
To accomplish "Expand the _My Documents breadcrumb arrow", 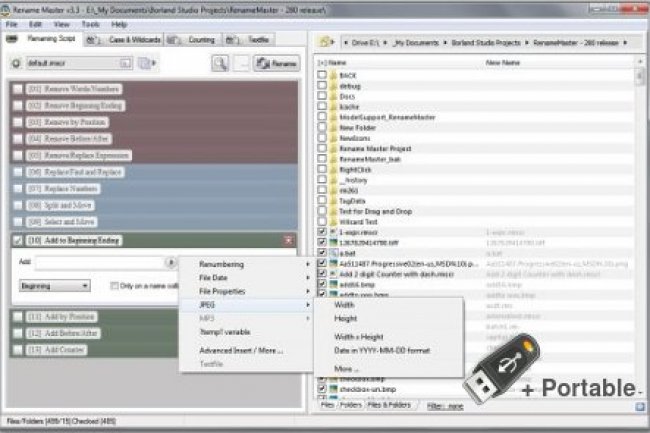I will click(x=445, y=42).
